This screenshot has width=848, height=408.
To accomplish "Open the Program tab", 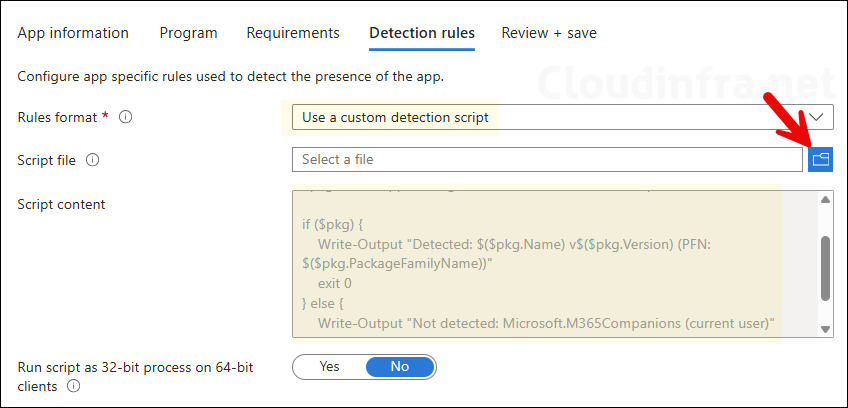I will [x=188, y=33].
